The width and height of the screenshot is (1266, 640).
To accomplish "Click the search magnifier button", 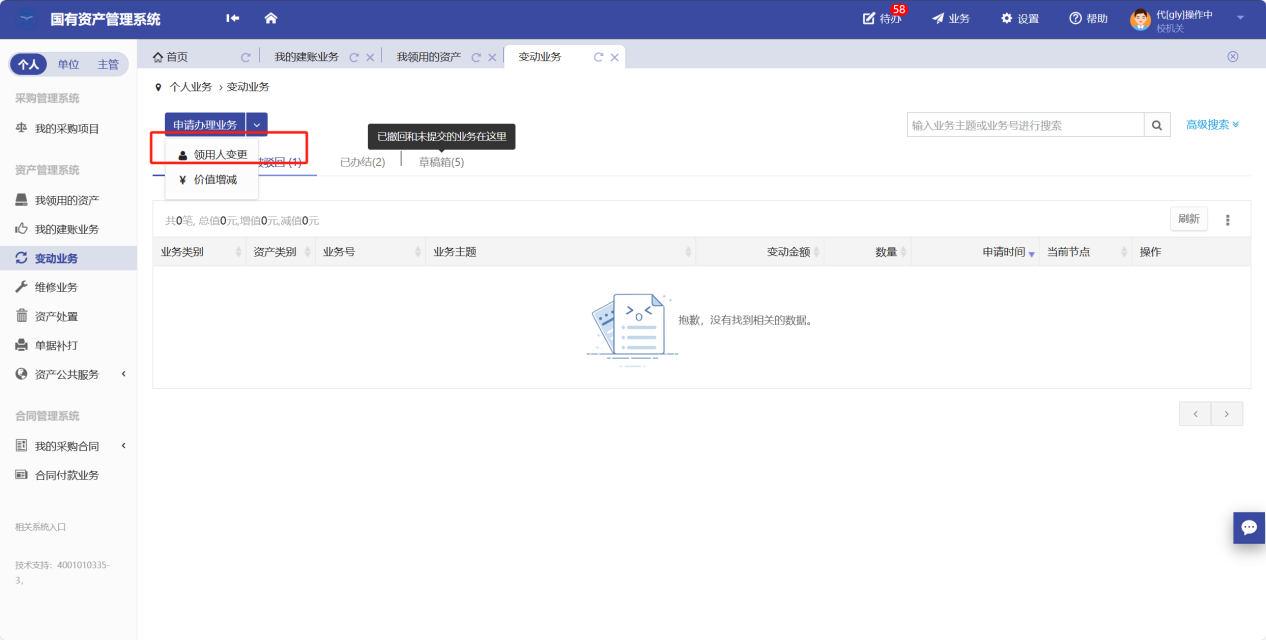I will [1157, 125].
